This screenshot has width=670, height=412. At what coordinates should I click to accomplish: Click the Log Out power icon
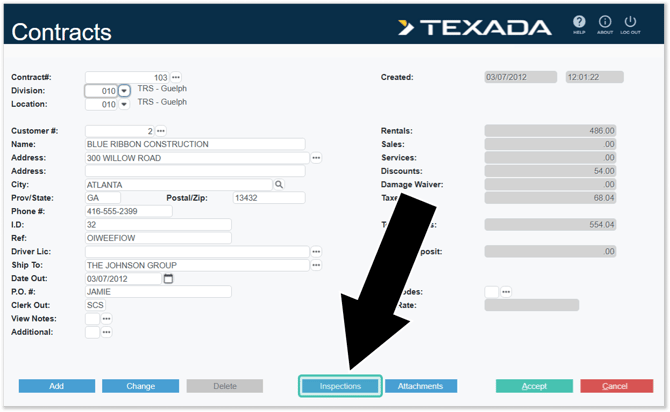[630, 22]
